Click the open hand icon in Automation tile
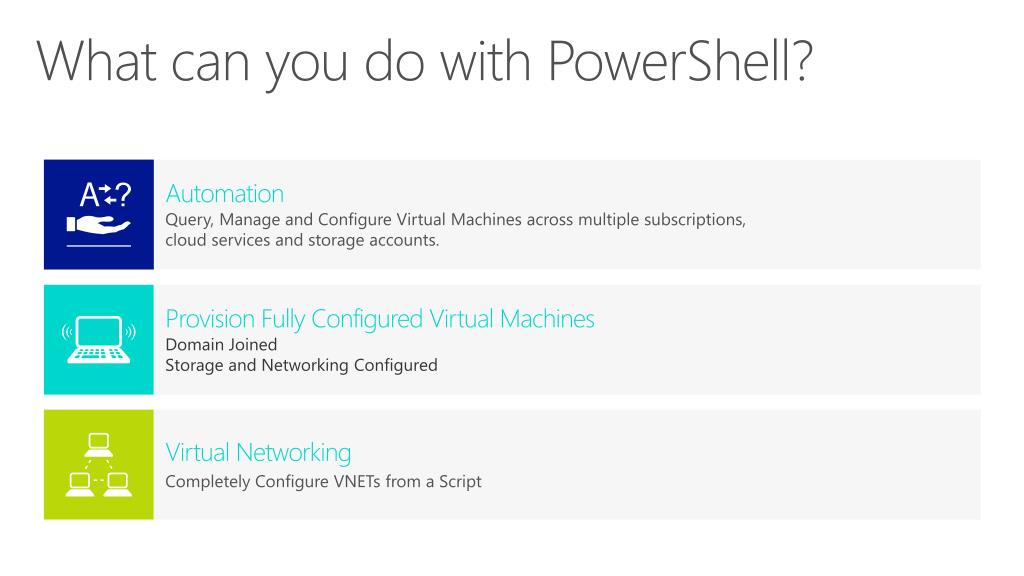The height and width of the screenshot is (576, 1024). [98, 222]
